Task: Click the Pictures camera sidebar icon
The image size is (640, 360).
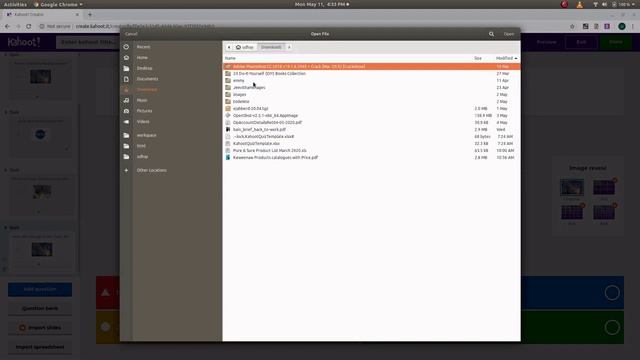Action: pyautogui.click(x=126, y=111)
